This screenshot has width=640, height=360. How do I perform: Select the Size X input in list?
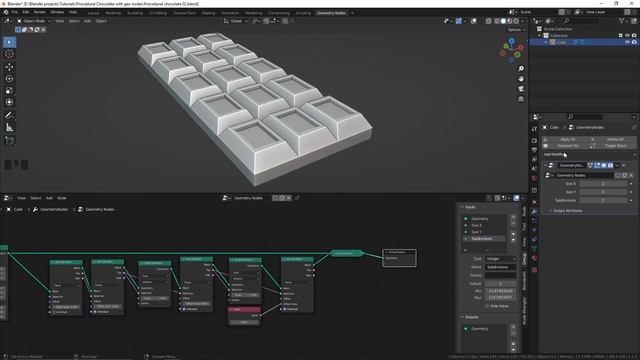point(484,225)
